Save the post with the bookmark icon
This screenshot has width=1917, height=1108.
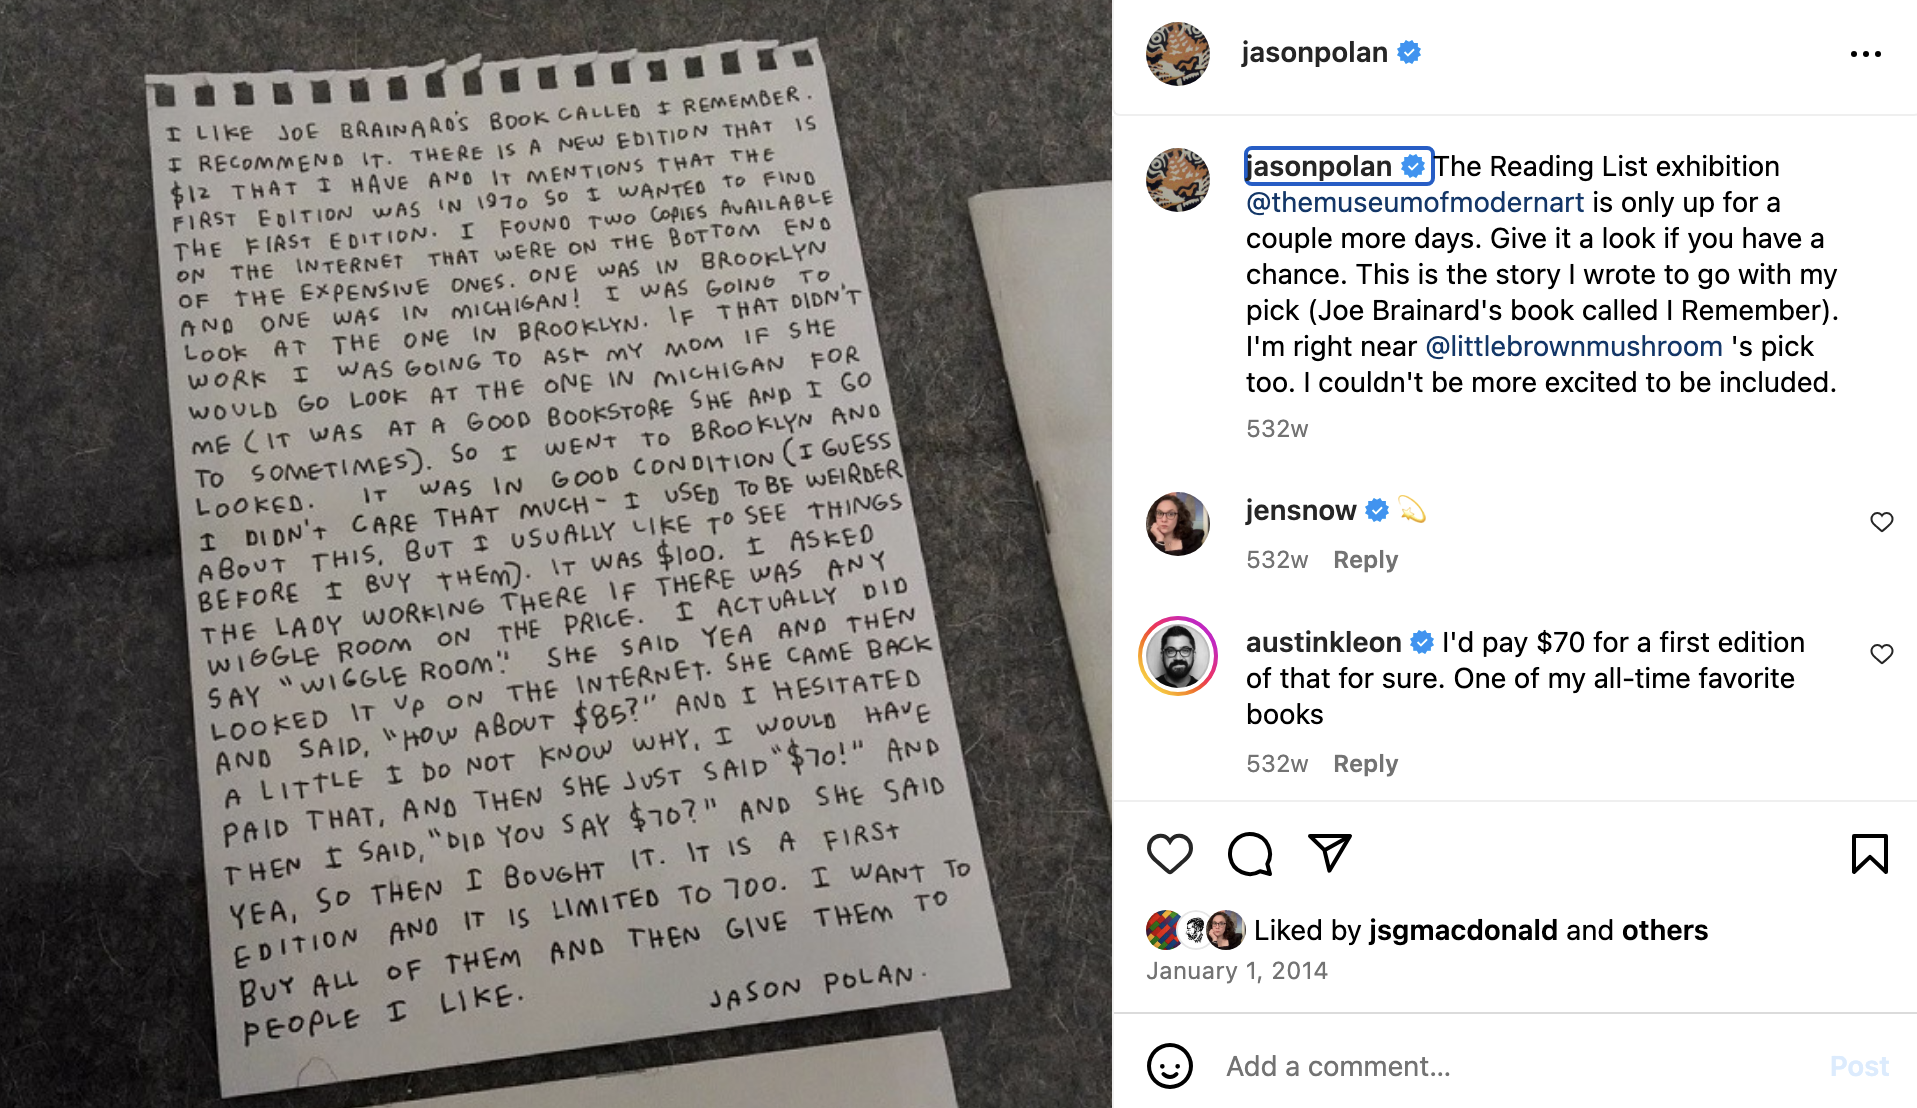[1869, 854]
